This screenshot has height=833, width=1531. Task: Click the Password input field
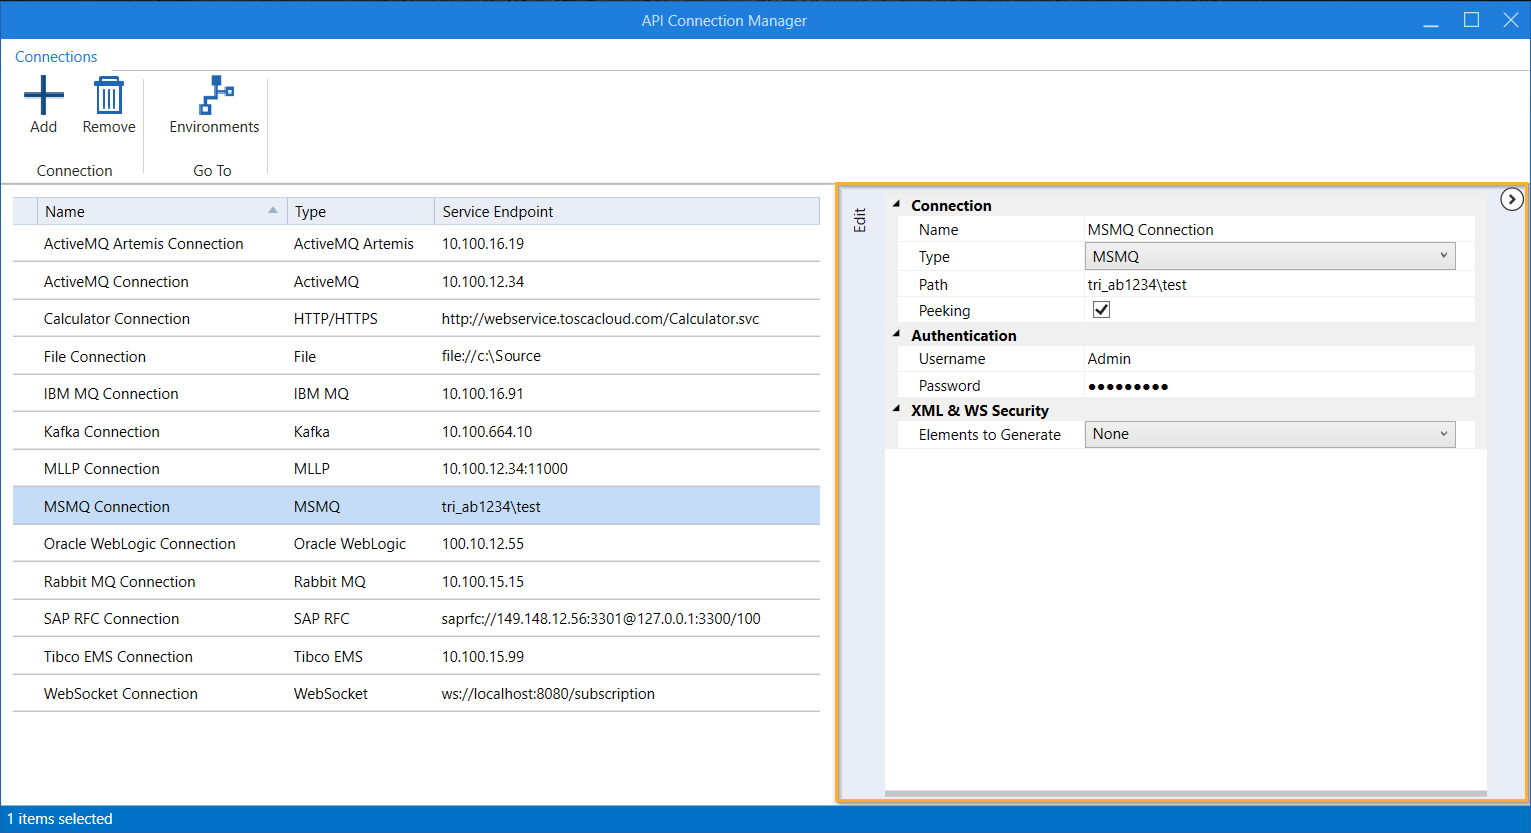click(1278, 386)
